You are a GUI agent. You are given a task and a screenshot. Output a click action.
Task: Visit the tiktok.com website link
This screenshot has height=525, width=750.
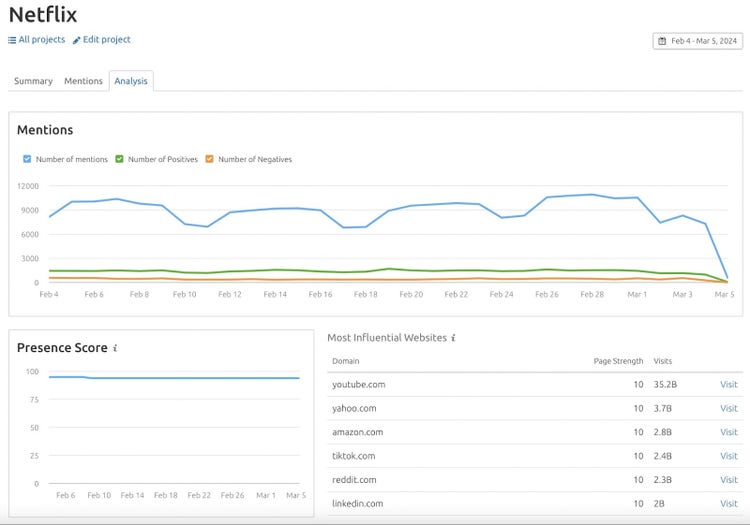pyautogui.click(x=728, y=456)
